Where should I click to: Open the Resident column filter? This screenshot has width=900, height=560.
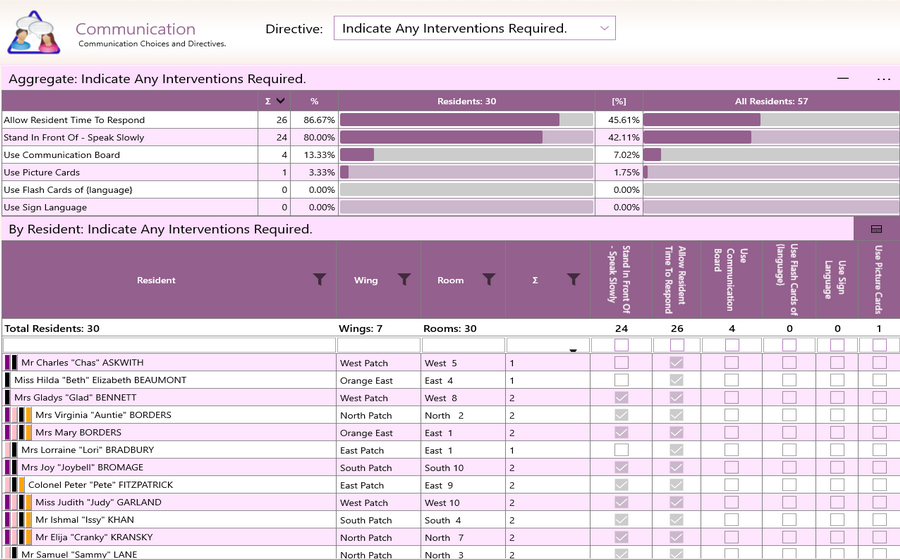pos(320,279)
